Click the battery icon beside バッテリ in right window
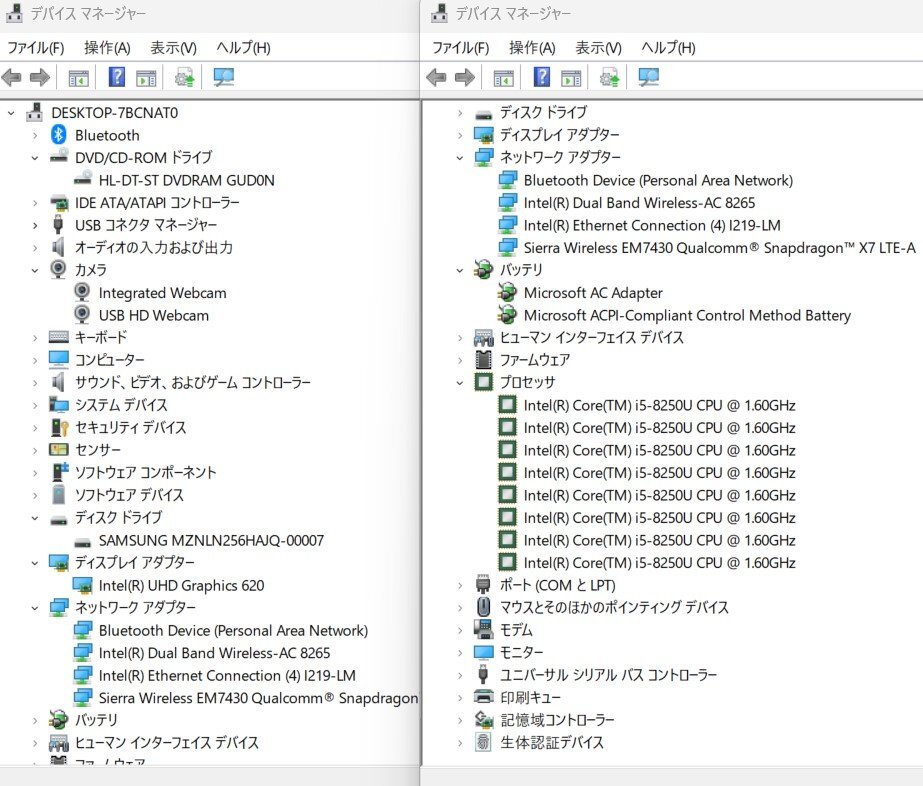Image resolution: width=923 pixels, height=786 pixels. [x=483, y=270]
